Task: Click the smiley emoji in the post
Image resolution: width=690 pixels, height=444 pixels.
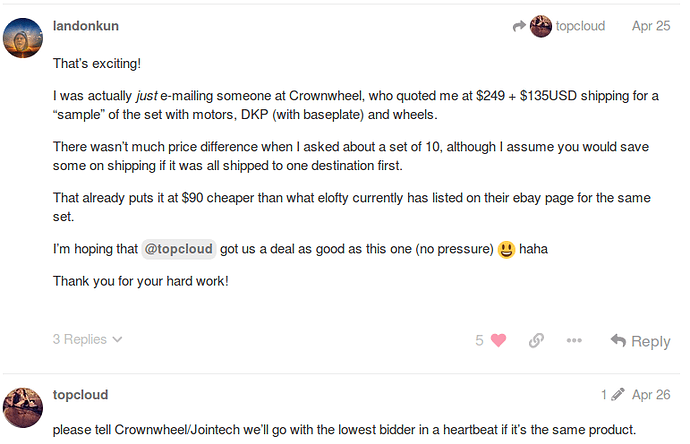Action: [506, 250]
